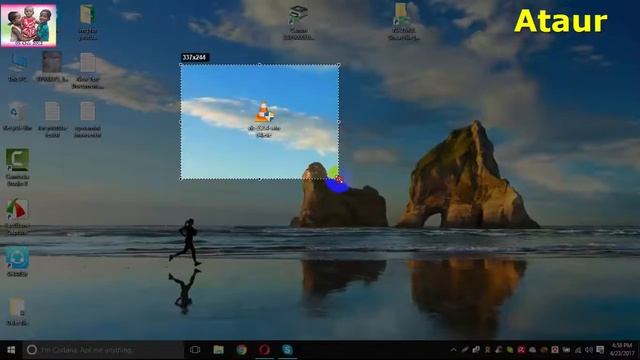Open the network status tray icon
This screenshot has height=360, width=640.
(578, 350)
